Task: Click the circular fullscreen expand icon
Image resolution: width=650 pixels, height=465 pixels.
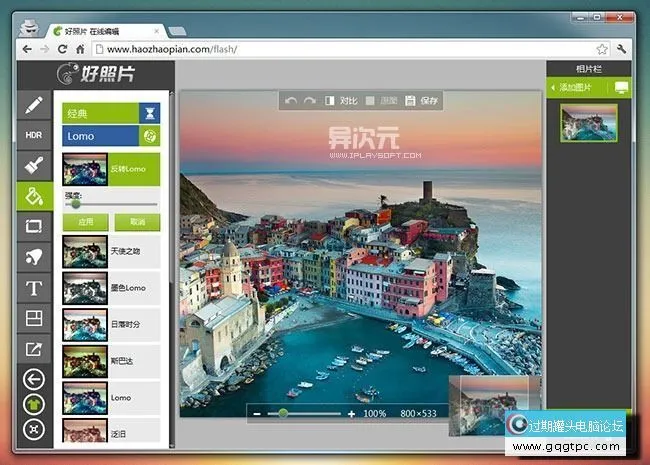Action: (x=34, y=430)
